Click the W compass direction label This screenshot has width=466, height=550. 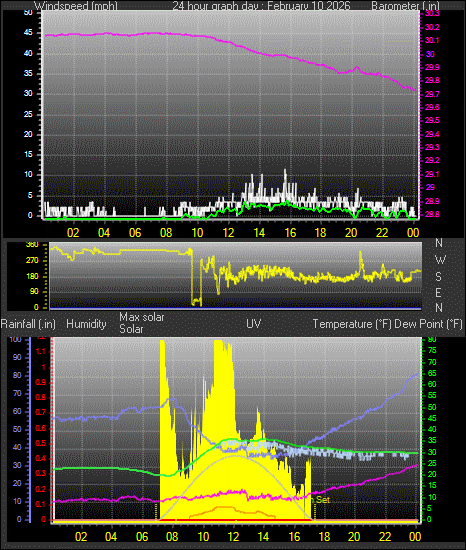point(440,260)
